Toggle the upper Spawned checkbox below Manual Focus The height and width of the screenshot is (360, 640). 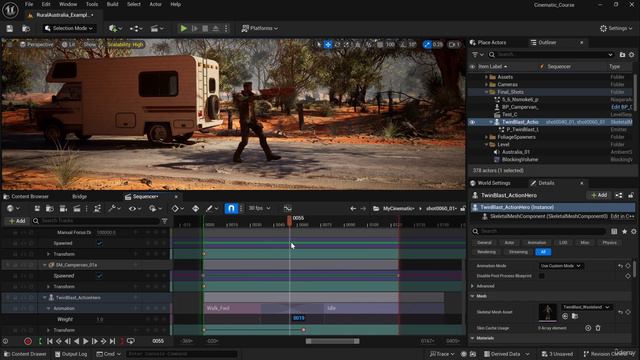100,243
